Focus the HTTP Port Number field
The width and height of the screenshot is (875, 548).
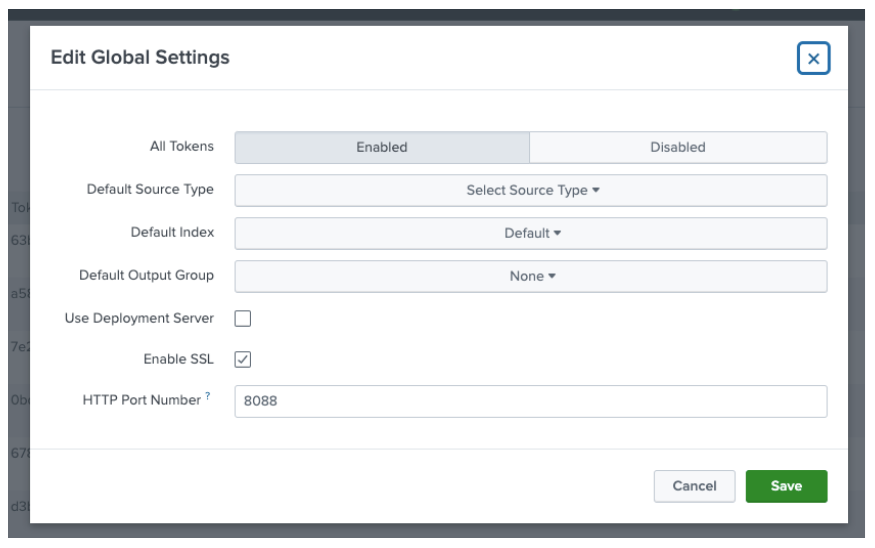click(x=530, y=401)
